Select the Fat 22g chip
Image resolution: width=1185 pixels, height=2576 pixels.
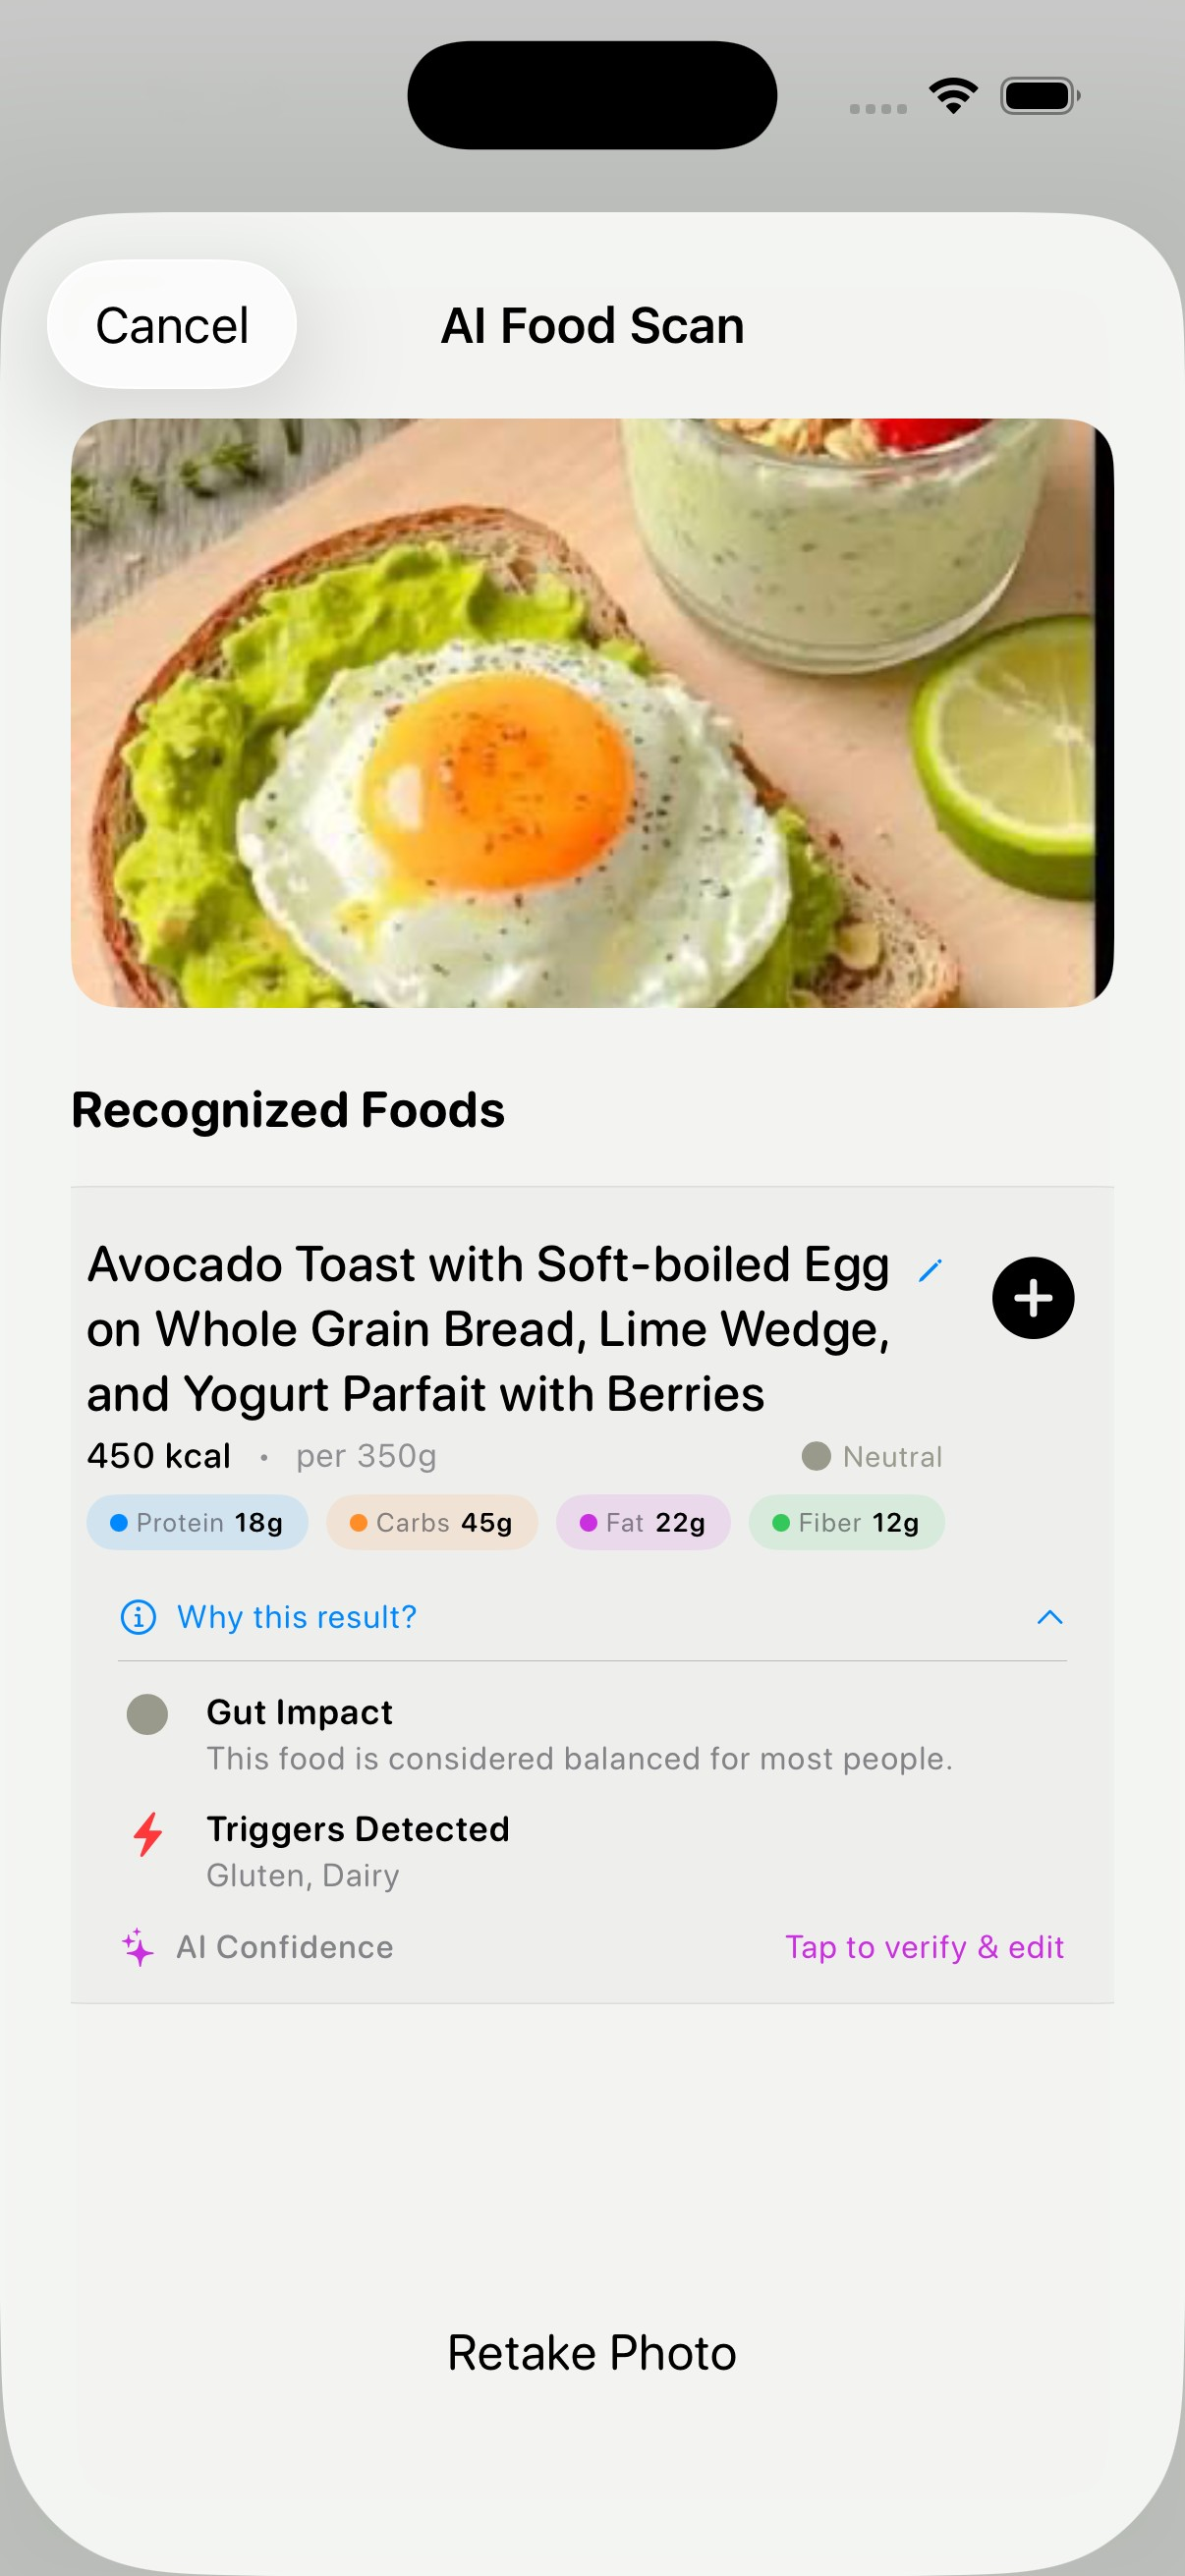[643, 1522]
